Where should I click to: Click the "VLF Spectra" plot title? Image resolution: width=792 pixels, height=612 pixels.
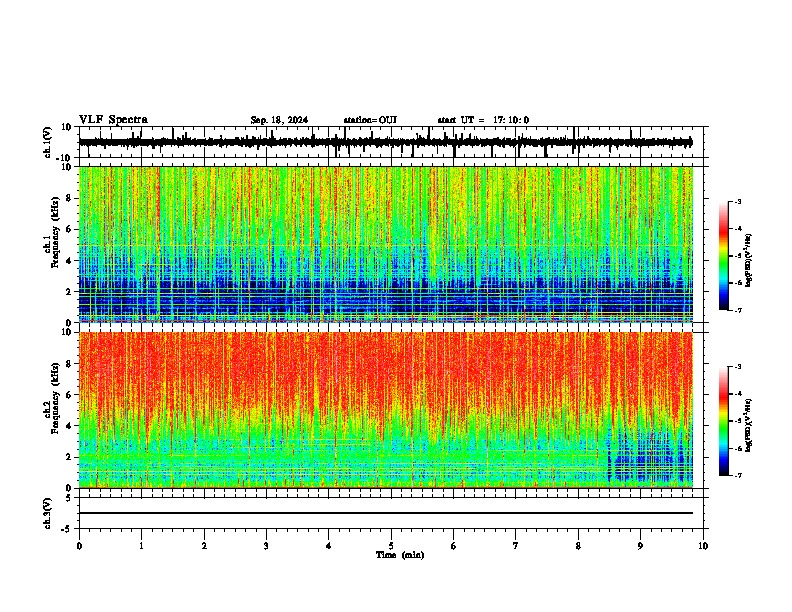click(x=113, y=119)
